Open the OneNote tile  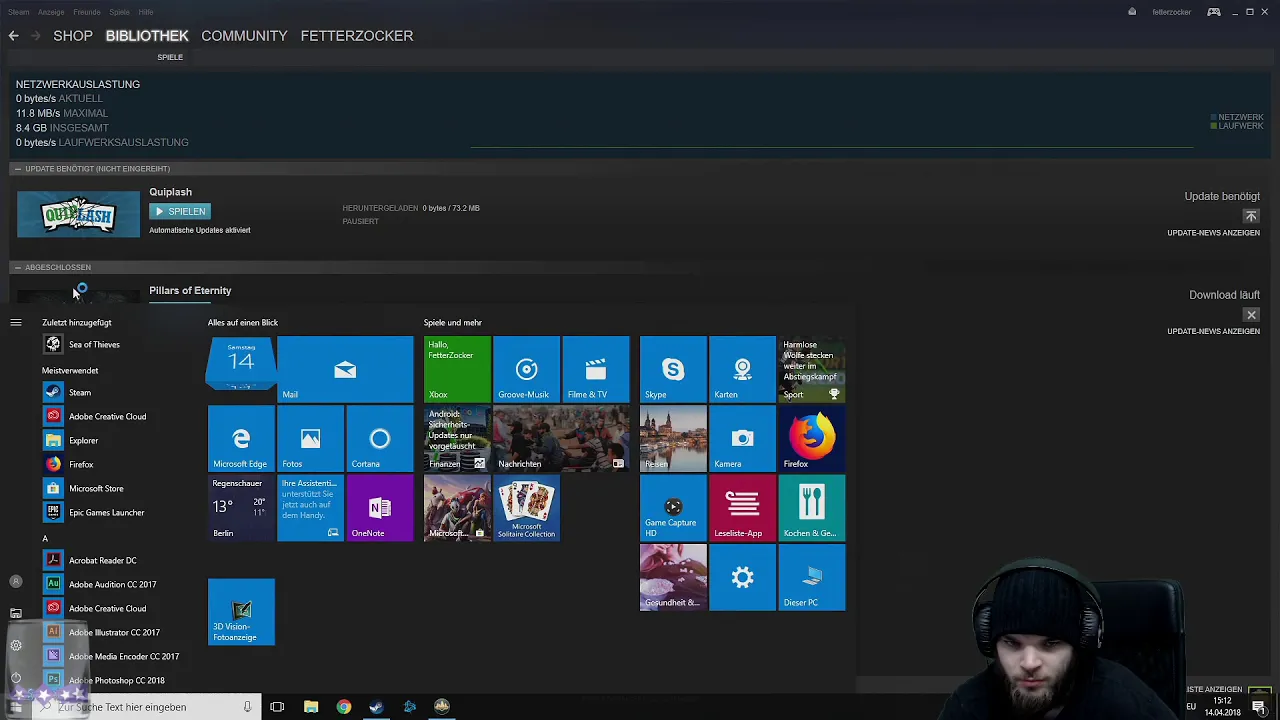click(379, 508)
